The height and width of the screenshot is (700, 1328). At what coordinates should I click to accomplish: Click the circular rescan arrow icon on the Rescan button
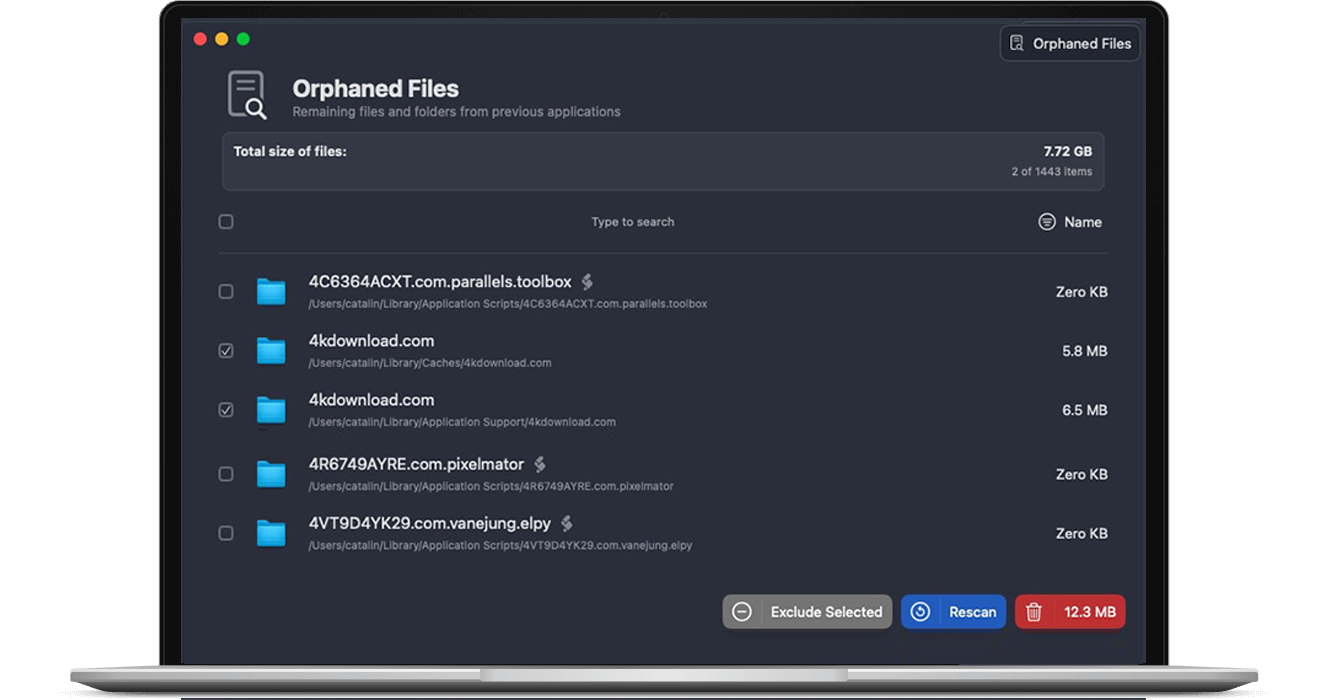921,611
